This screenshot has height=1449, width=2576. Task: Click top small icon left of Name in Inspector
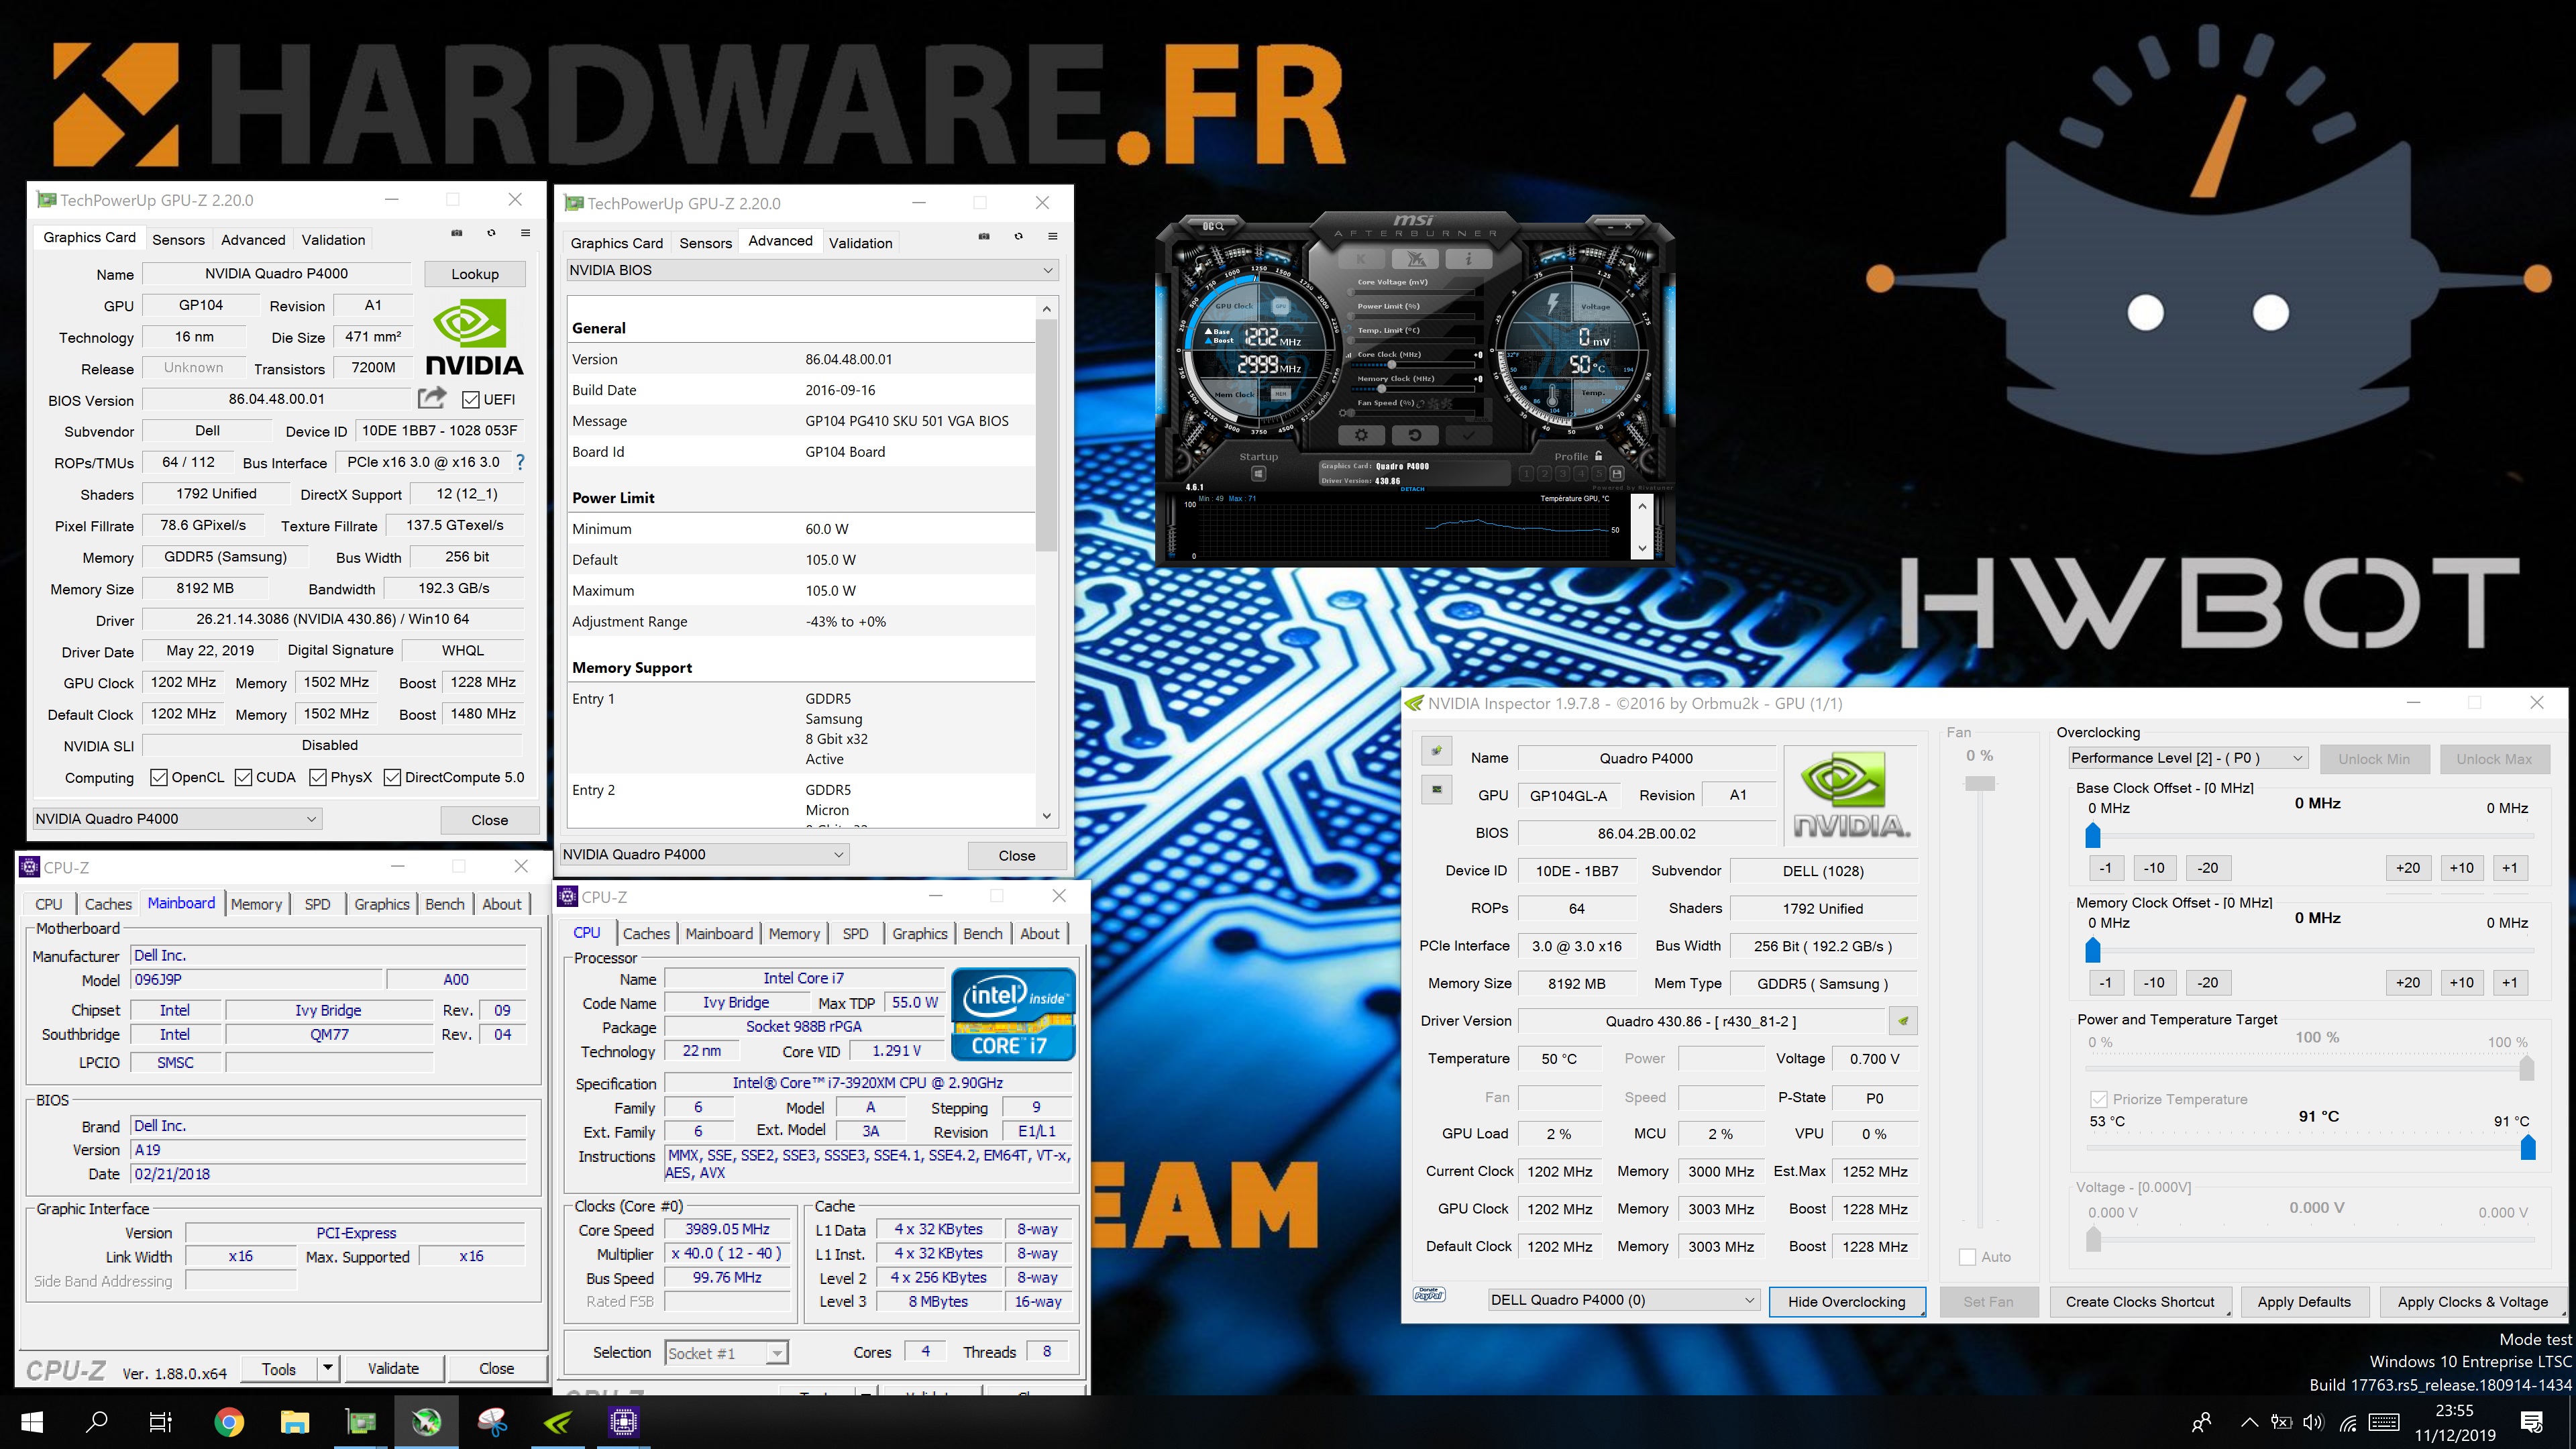[x=1437, y=750]
